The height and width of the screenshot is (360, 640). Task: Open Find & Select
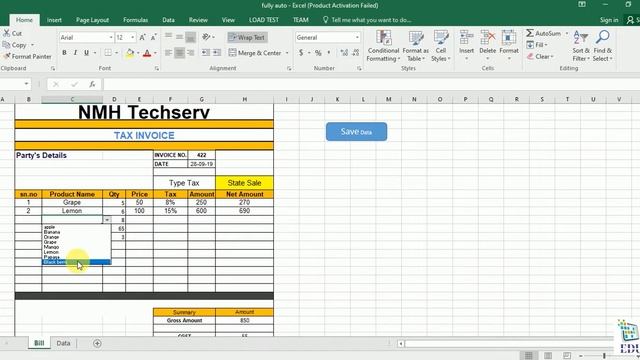(x=602, y=46)
